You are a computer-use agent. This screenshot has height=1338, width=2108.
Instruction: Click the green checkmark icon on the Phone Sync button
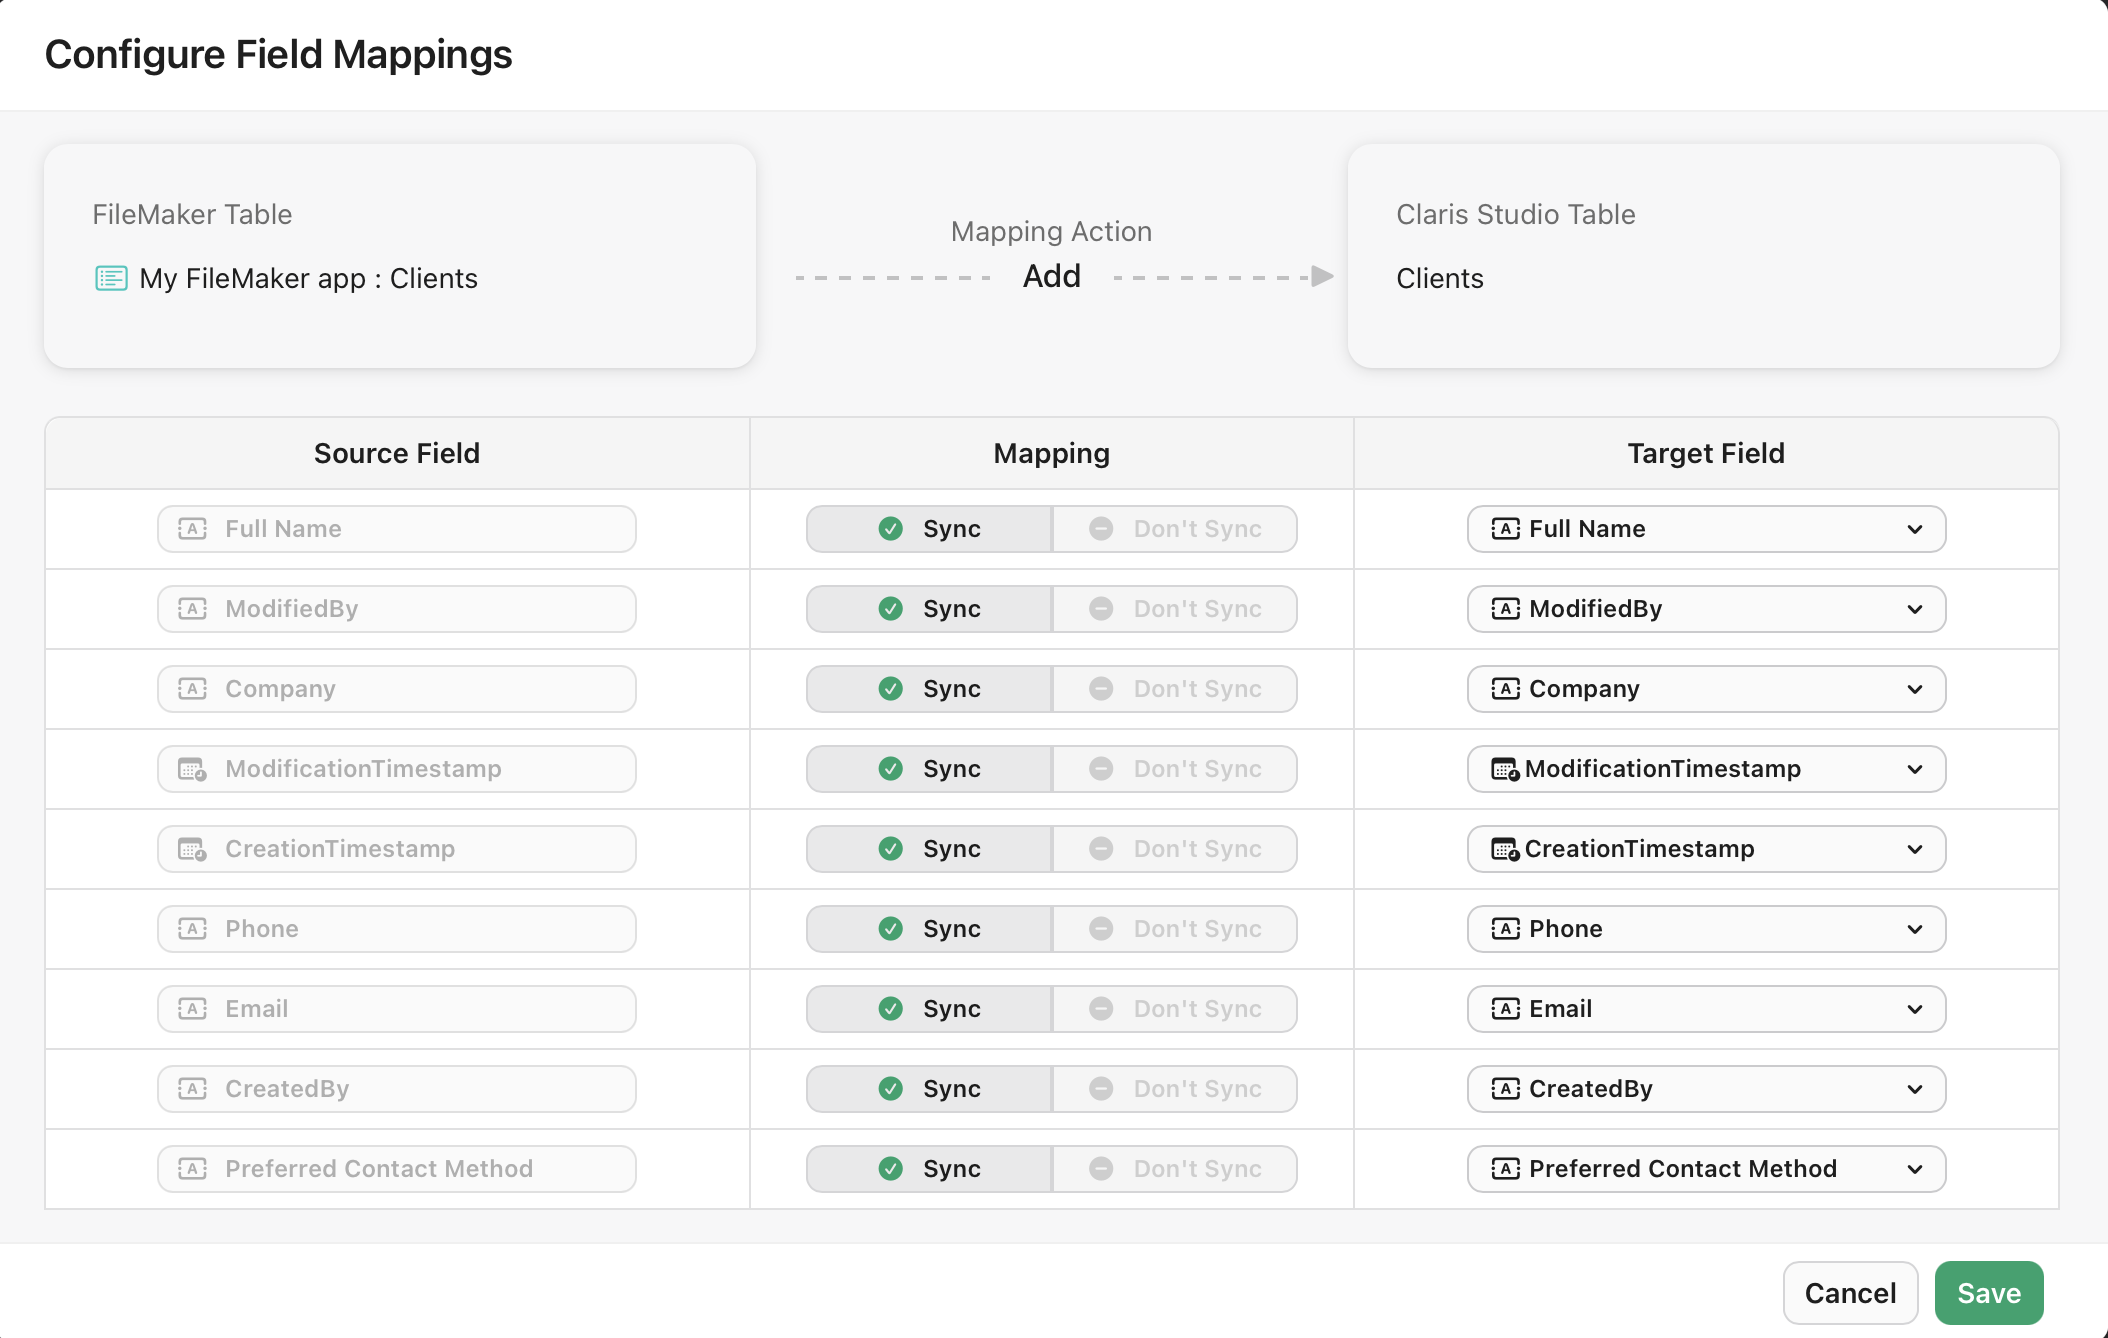pyautogui.click(x=890, y=928)
